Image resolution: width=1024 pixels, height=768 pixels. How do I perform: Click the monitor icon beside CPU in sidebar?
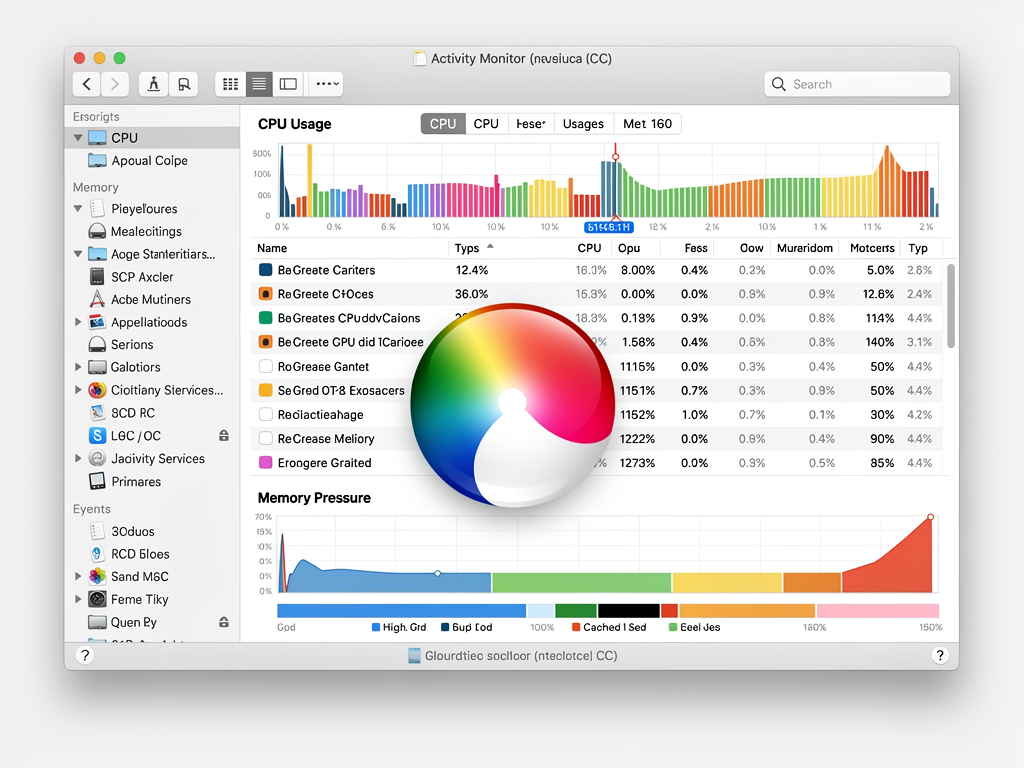[97, 138]
